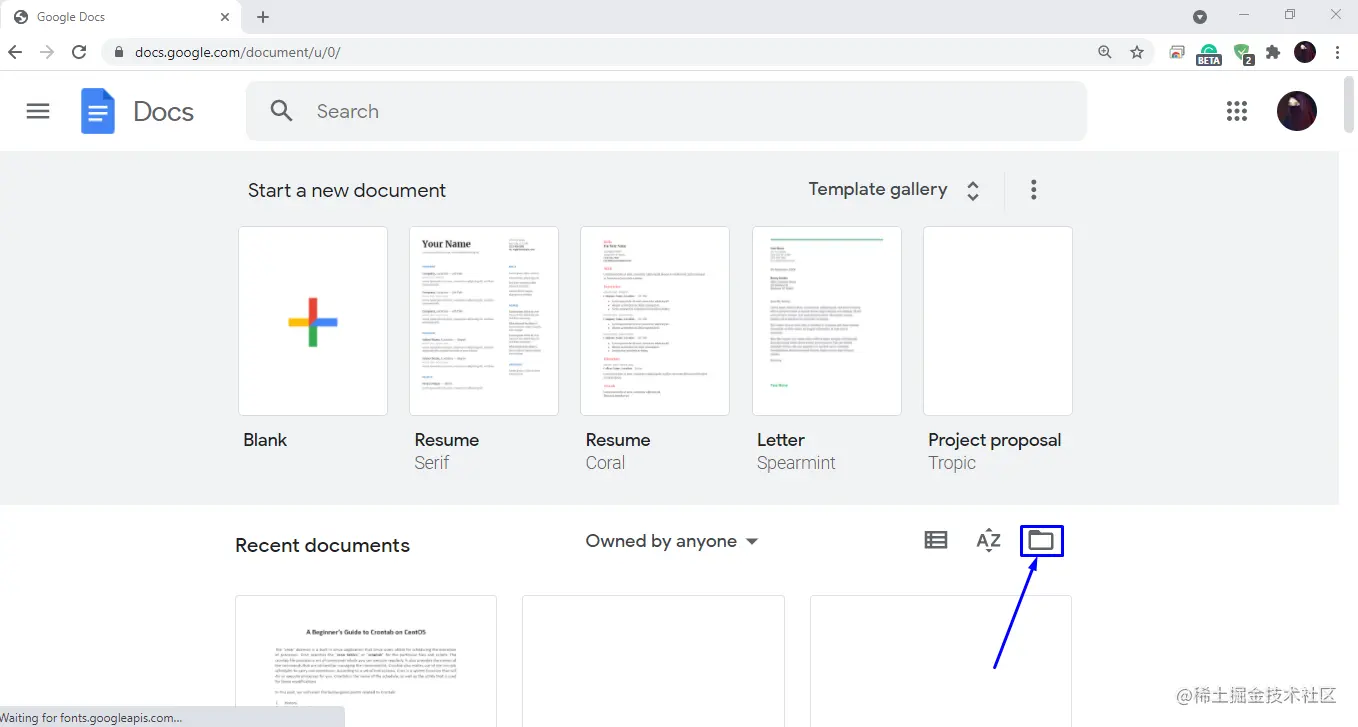Create a Blank document
The height and width of the screenshot is (727, 1358).
[313, 321]
